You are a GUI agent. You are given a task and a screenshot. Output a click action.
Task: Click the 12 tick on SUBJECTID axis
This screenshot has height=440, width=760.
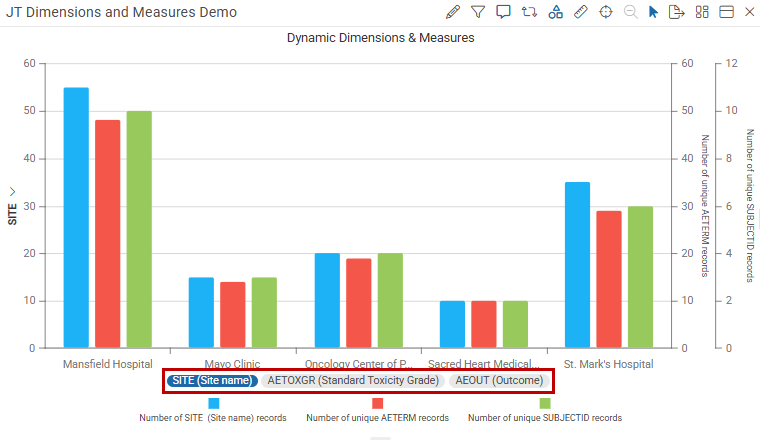coord(731,63)
